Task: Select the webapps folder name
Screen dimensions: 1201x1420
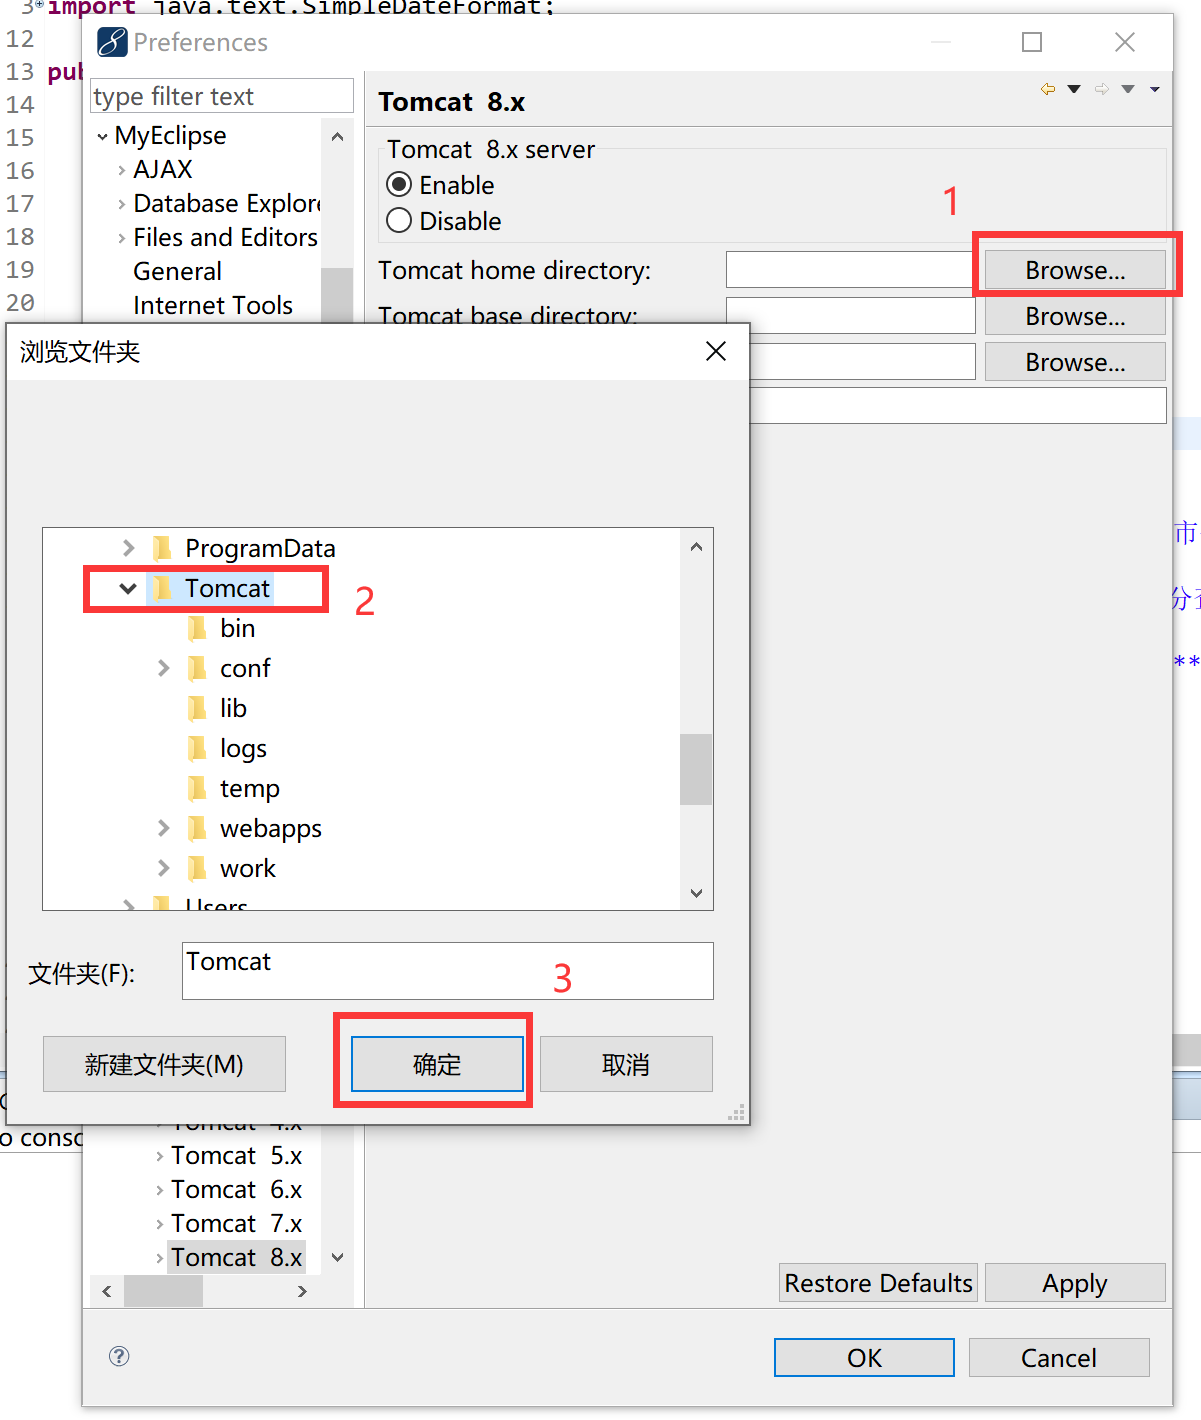Action: coord(271,828)
